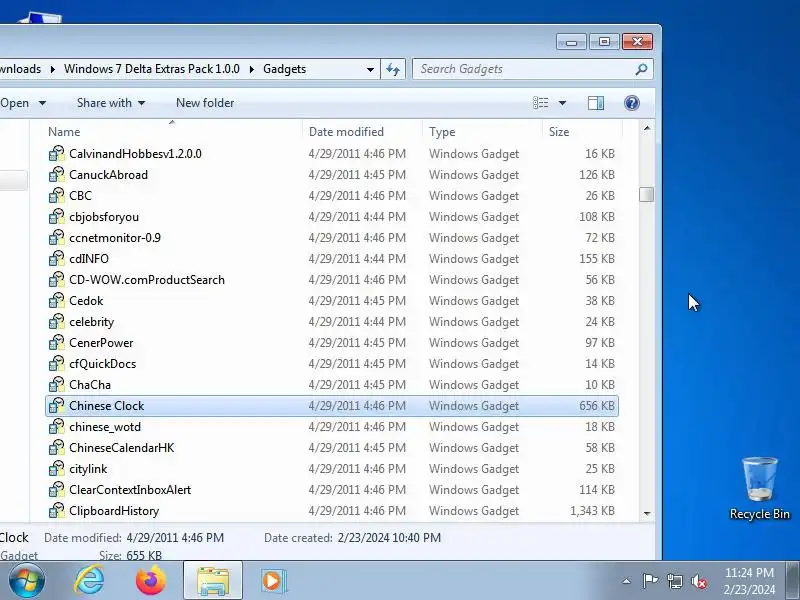The height and width of the screenshot is (600, 800).
Task: Expand the breadcrumb arrow before Gadgets
Action: [252, 69]
